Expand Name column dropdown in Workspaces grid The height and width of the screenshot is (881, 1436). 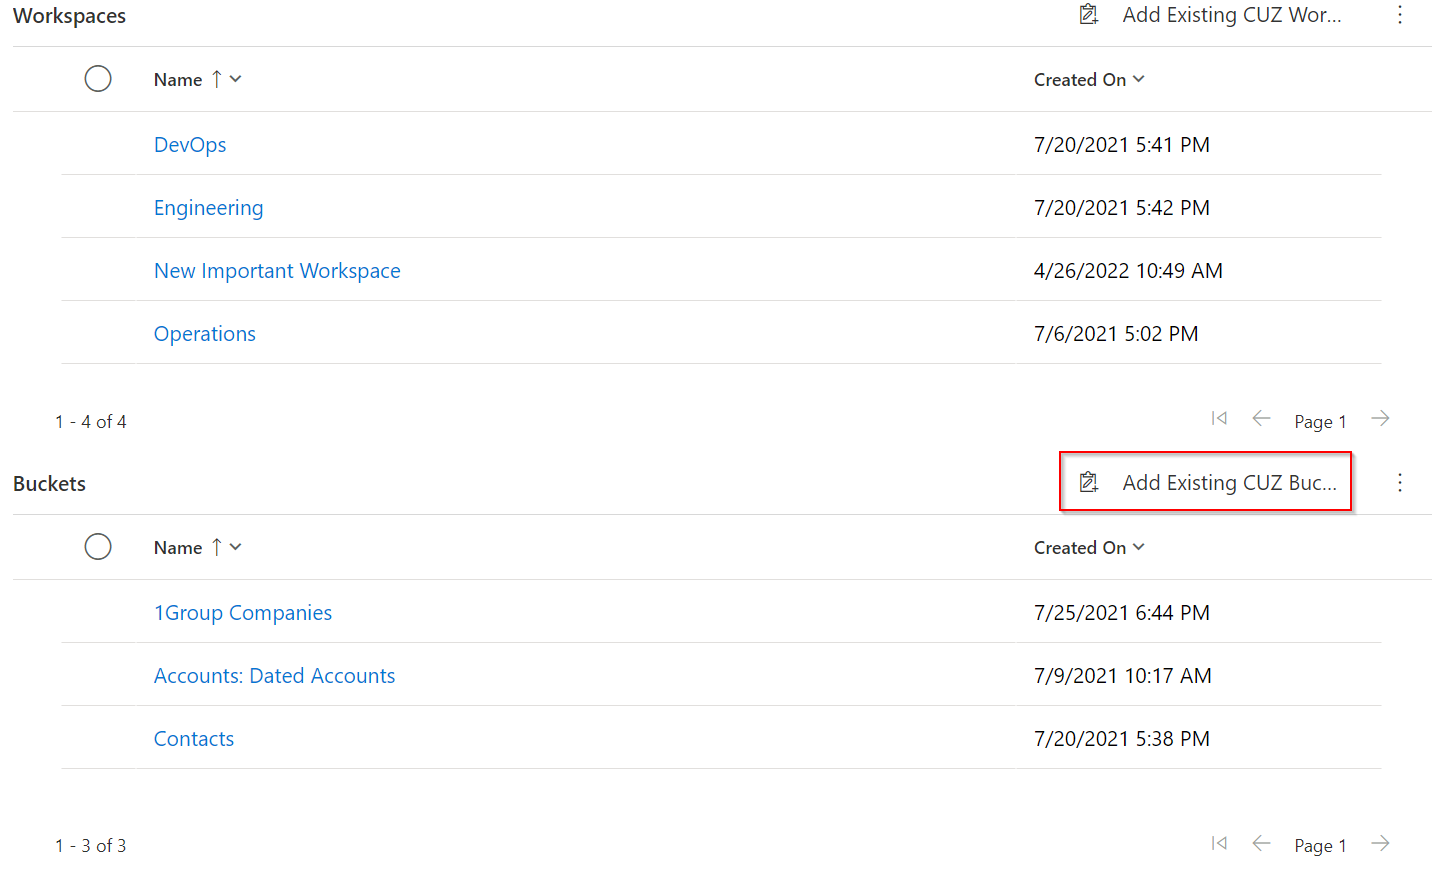click(x=236, y=79)
